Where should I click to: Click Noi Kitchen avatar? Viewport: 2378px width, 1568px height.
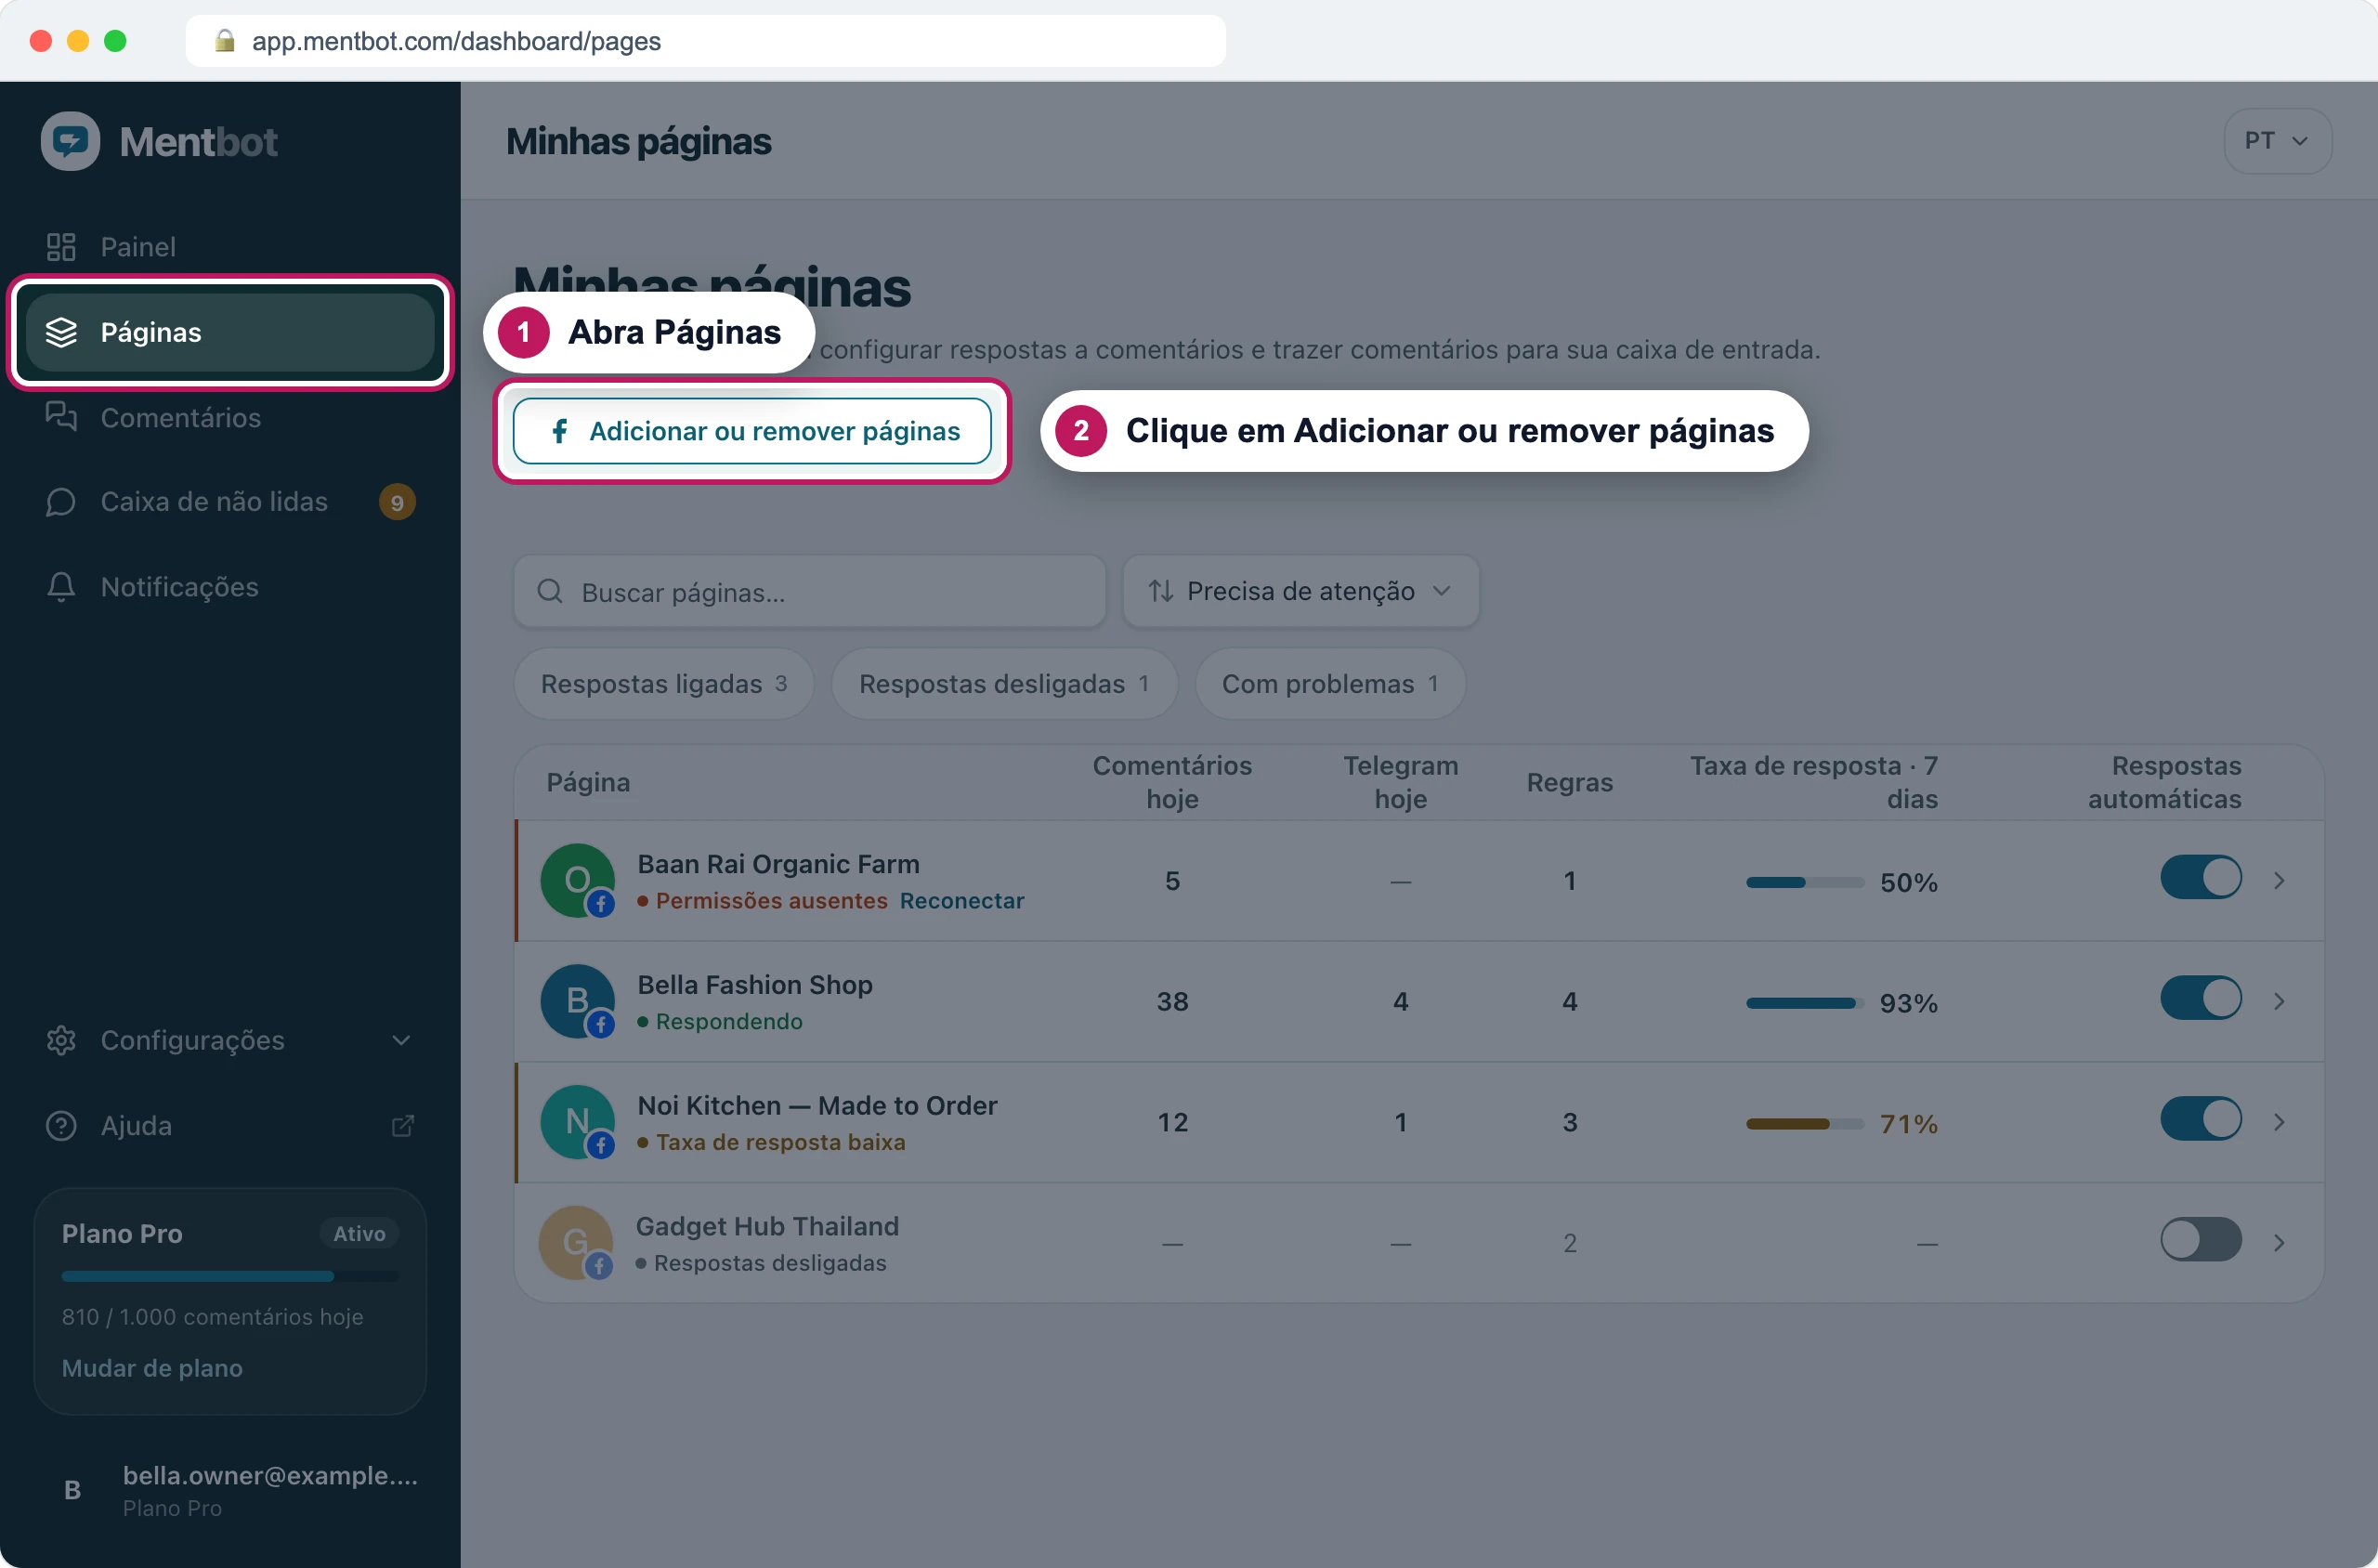point(578,1122)
